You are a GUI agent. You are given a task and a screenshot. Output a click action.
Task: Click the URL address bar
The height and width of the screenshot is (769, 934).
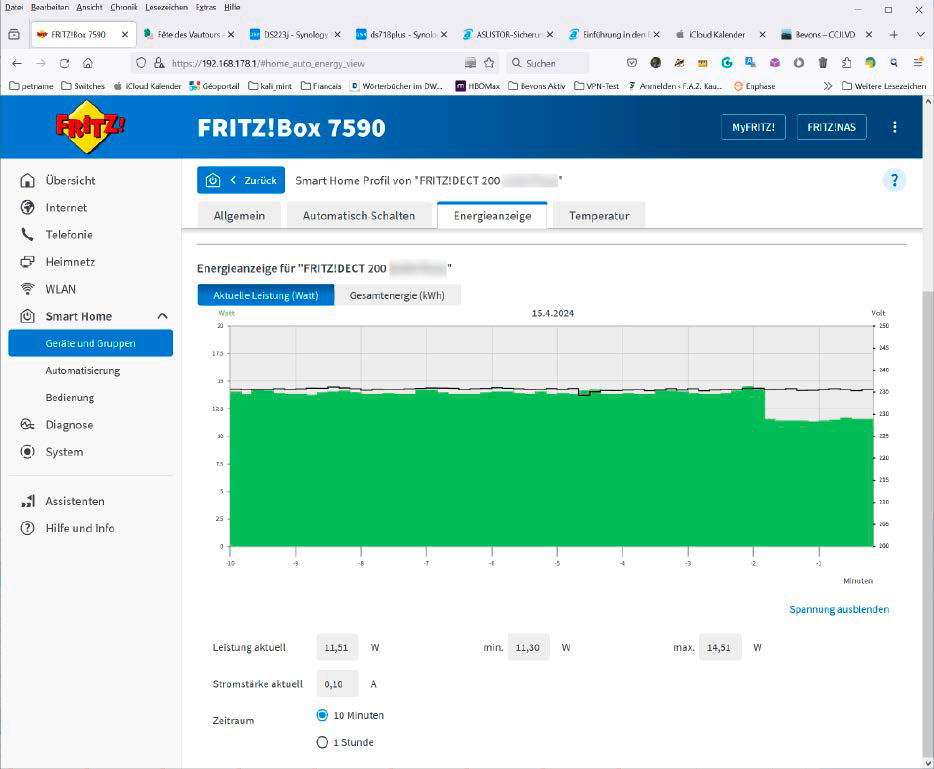tap(316, 63)
